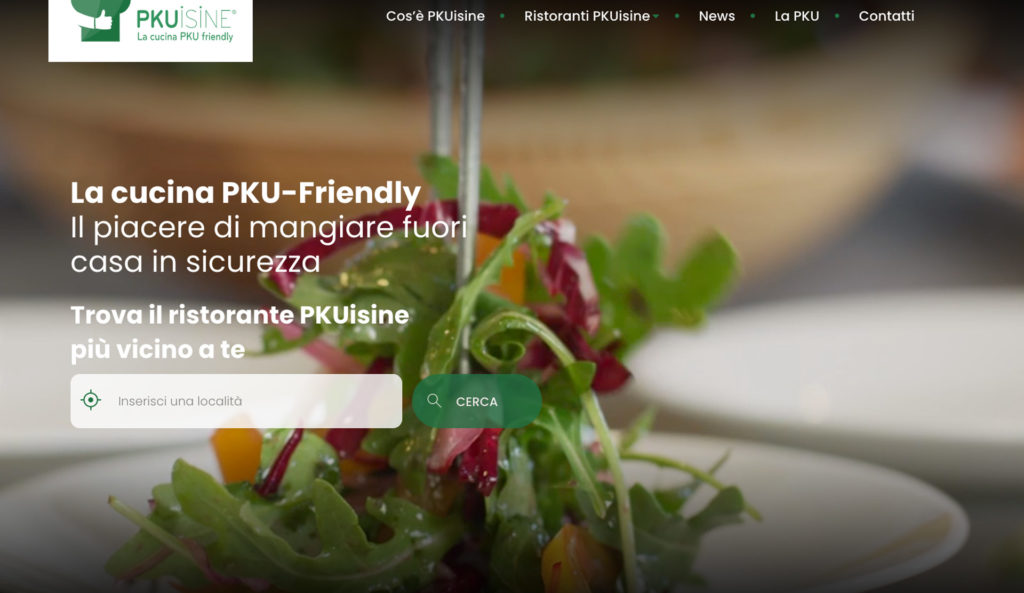The image size is (1024, 593).
Task: Open the Cos'è PKUisine menu item
Action: point(435,16)
